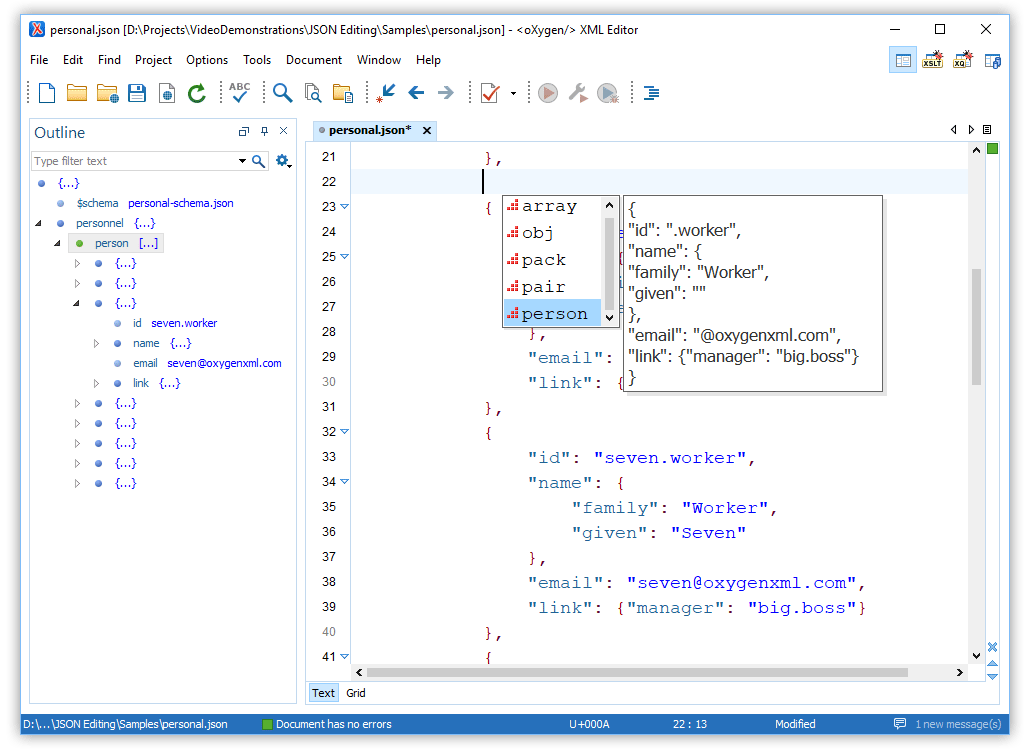The width and height of the screenshot is (1030, 750).
Task: Switch to the Editor perspective icon
Action: pos(903,60)
